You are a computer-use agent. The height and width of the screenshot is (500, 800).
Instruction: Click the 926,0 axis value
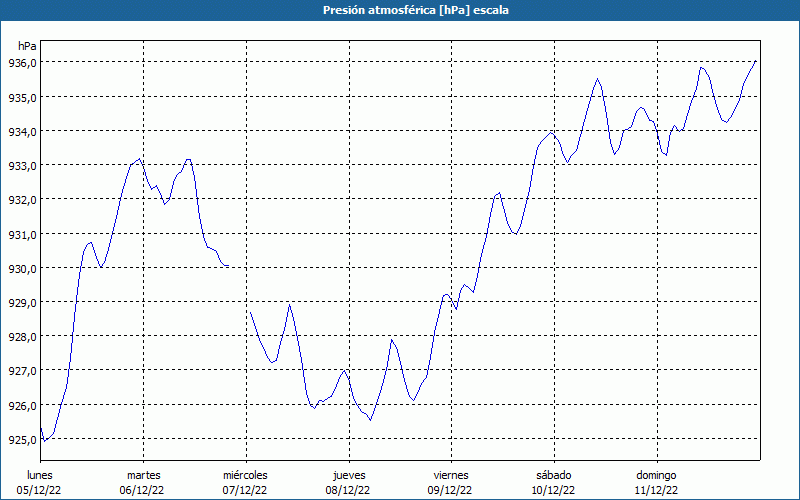point(22,406)
